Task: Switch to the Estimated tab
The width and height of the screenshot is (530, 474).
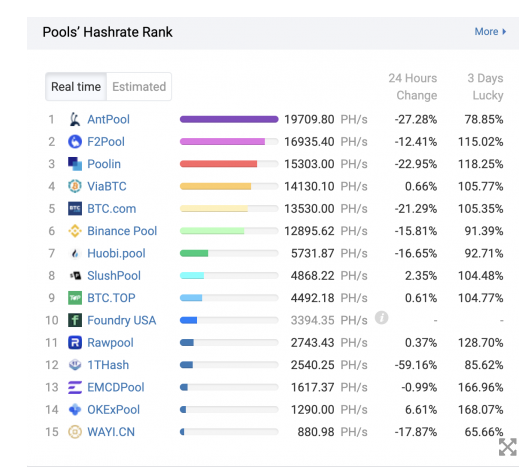Action: coord(139,87)
